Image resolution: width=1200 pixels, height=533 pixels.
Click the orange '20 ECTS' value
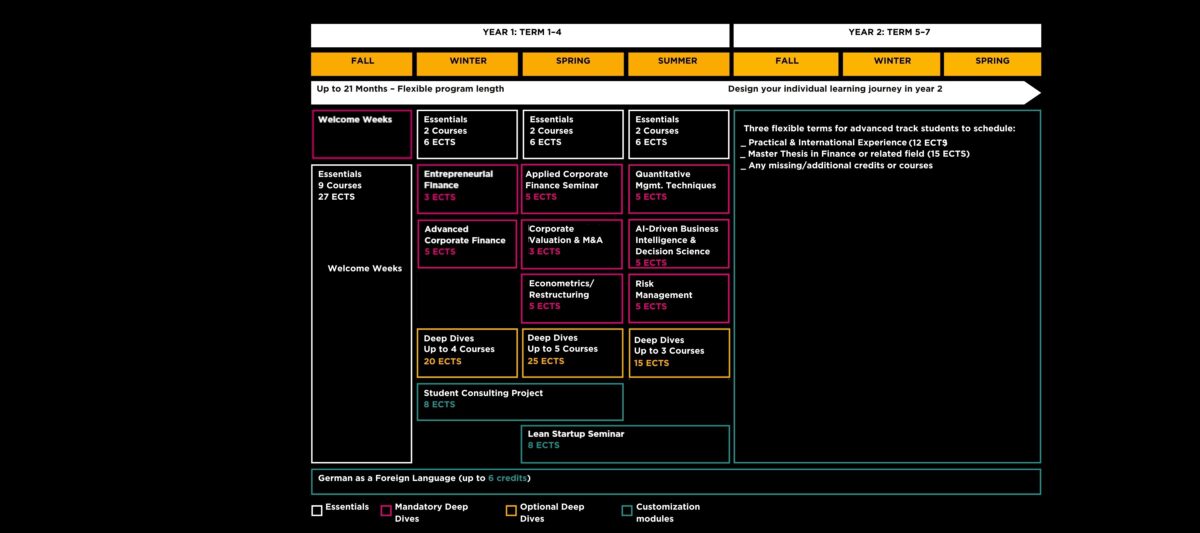443,362
